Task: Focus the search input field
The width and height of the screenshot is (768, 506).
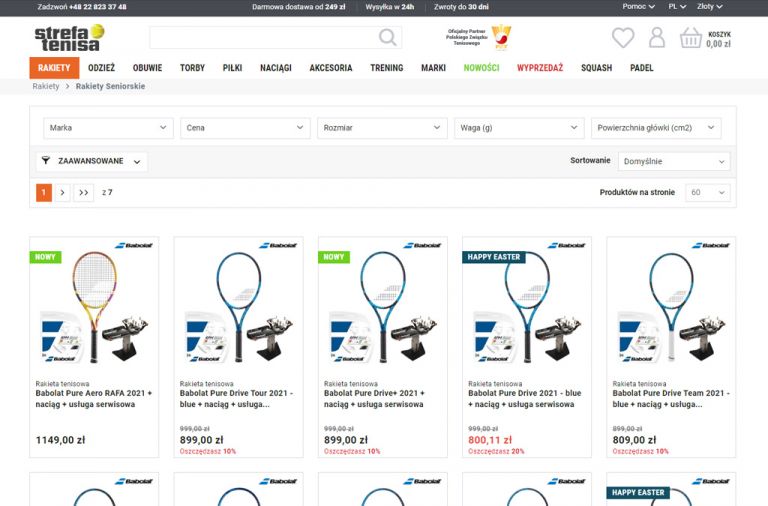Action: pyautogui.click(x=262, y=38)
